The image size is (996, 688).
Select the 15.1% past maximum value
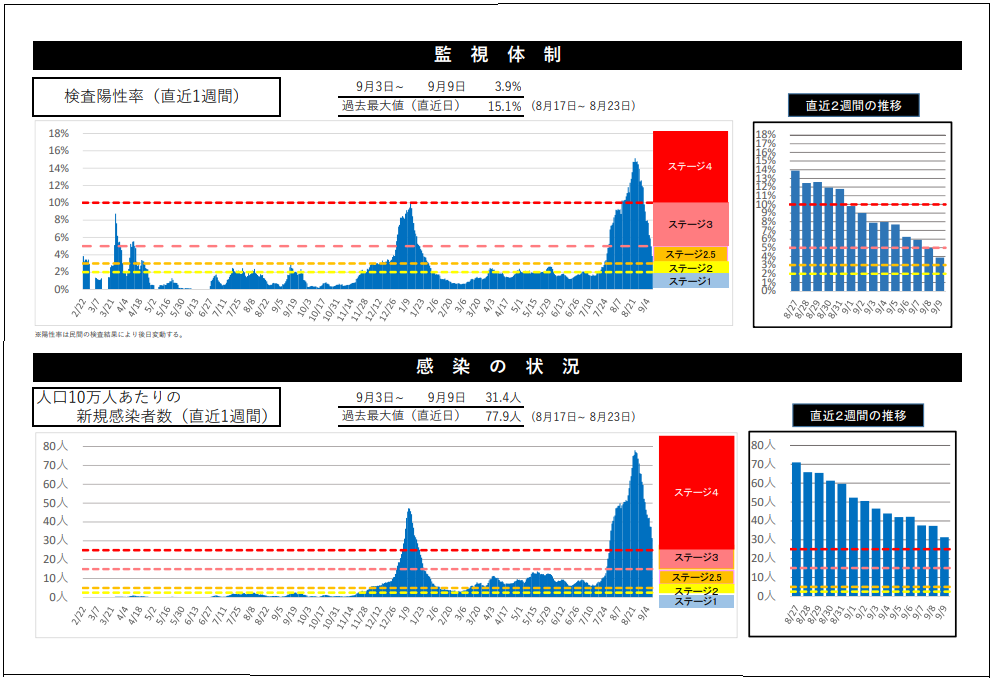point(504,106)
